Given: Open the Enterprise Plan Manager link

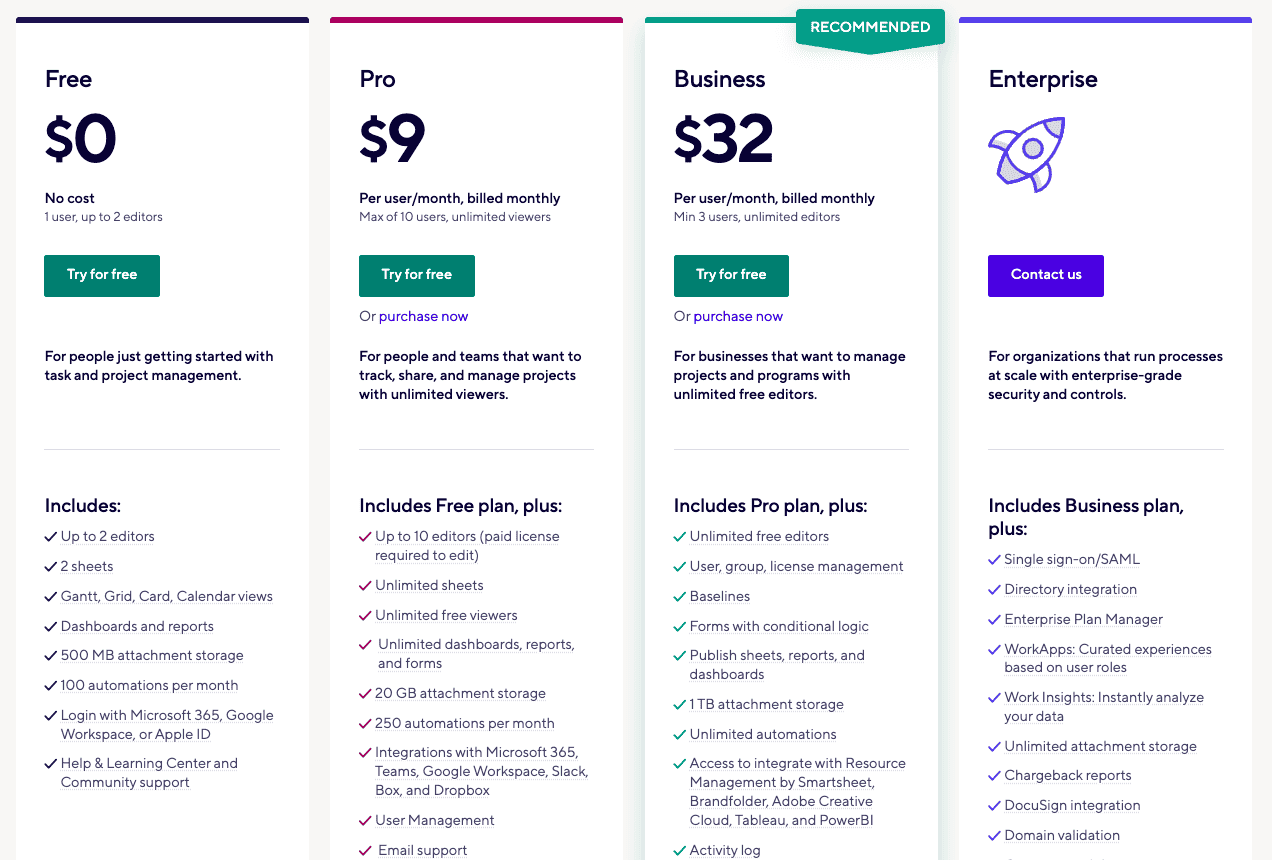Looking at the screenshot, I should [x=1083, y=619].
